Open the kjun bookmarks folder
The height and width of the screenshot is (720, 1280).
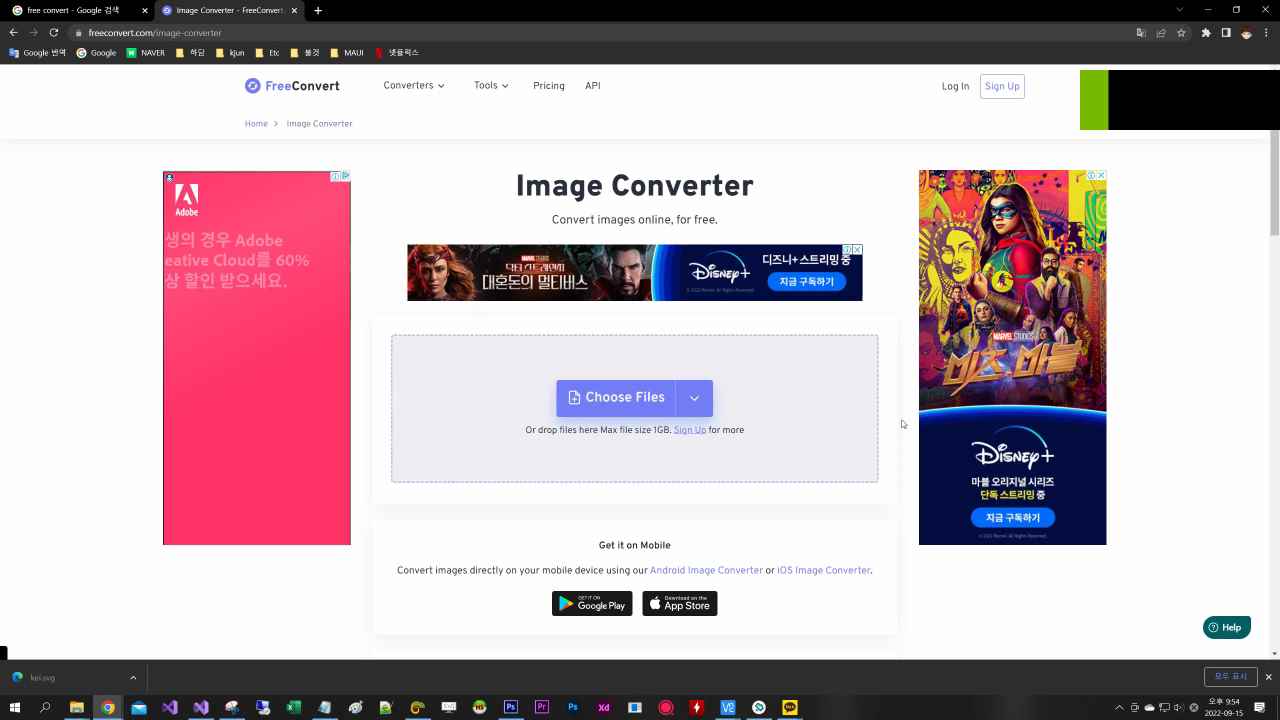click(230, 53)
